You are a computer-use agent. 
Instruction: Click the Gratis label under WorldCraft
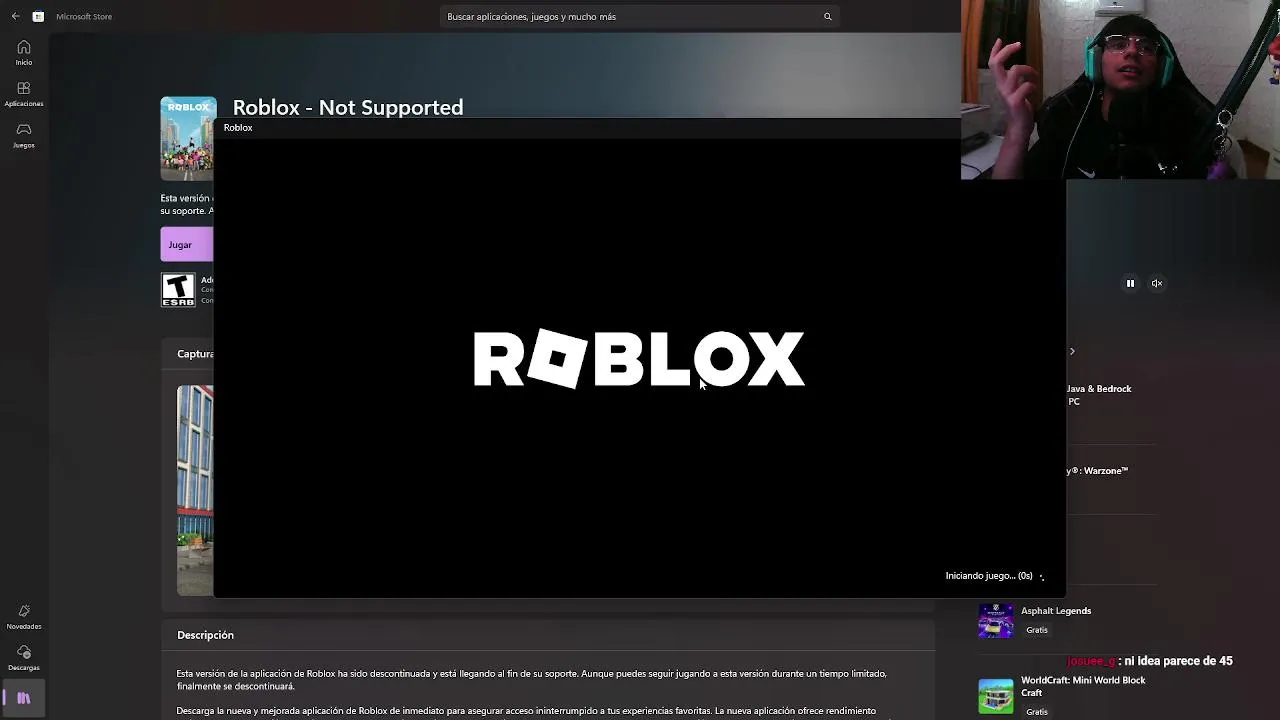click(x=1037, y=712)
